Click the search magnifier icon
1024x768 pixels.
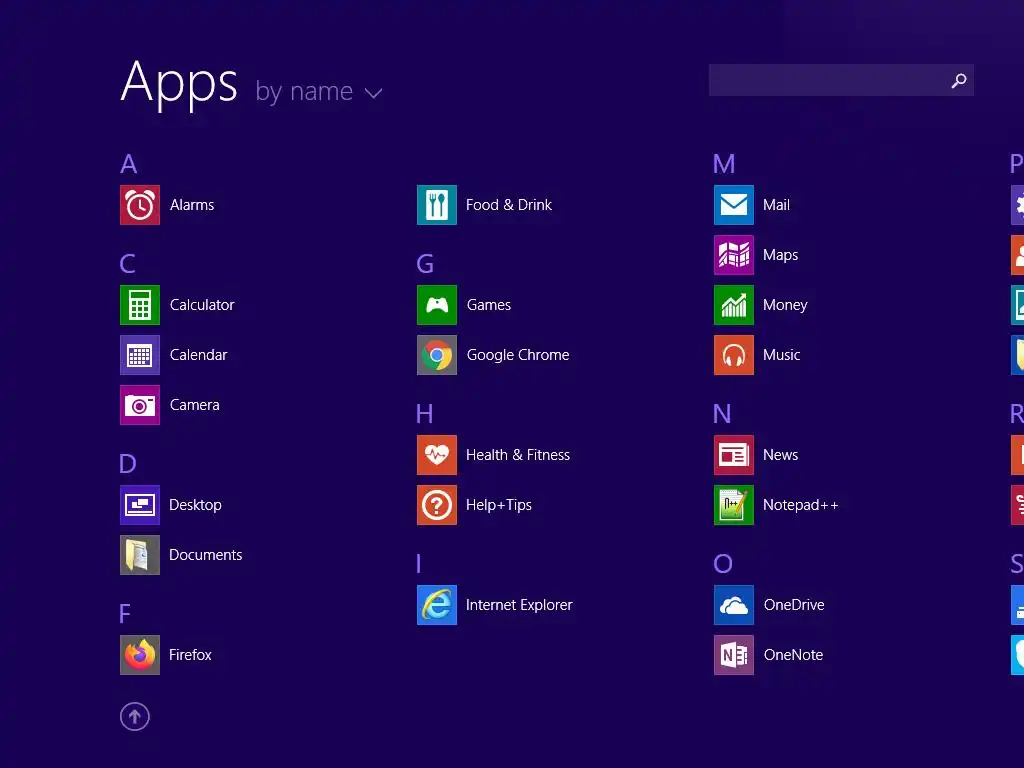point(959,80)
